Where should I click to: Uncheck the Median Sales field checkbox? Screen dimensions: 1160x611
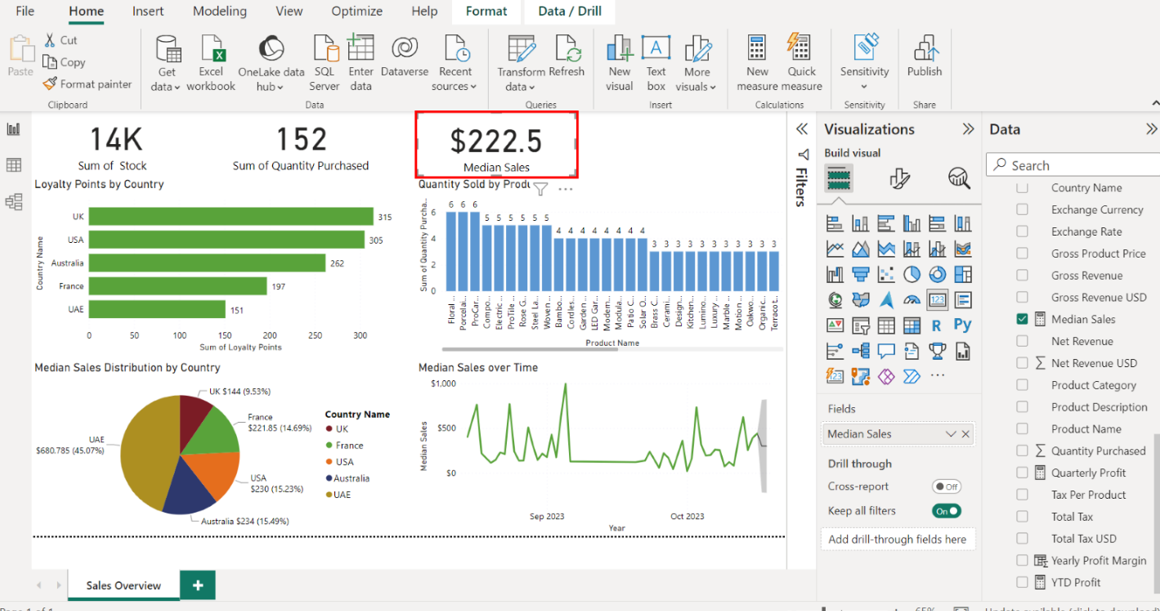pos(1022,319)
